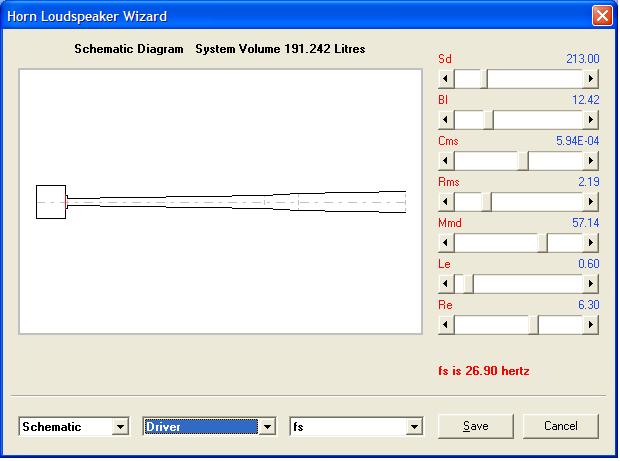The width and height of the screenshot is (620, 461).
Task: Click the Sd slider thumb
Action: tap(484, 79)
